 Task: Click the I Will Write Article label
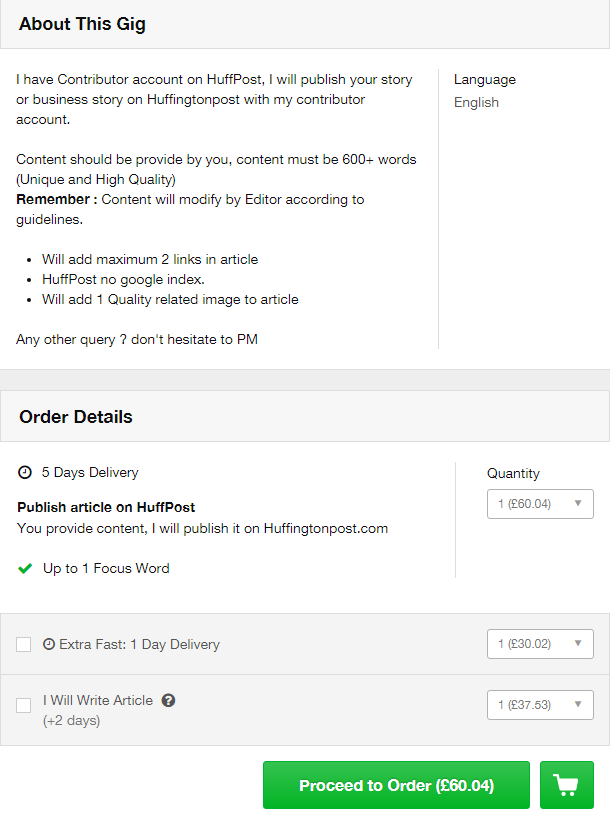pyautogui.click(x=98, y=700)
